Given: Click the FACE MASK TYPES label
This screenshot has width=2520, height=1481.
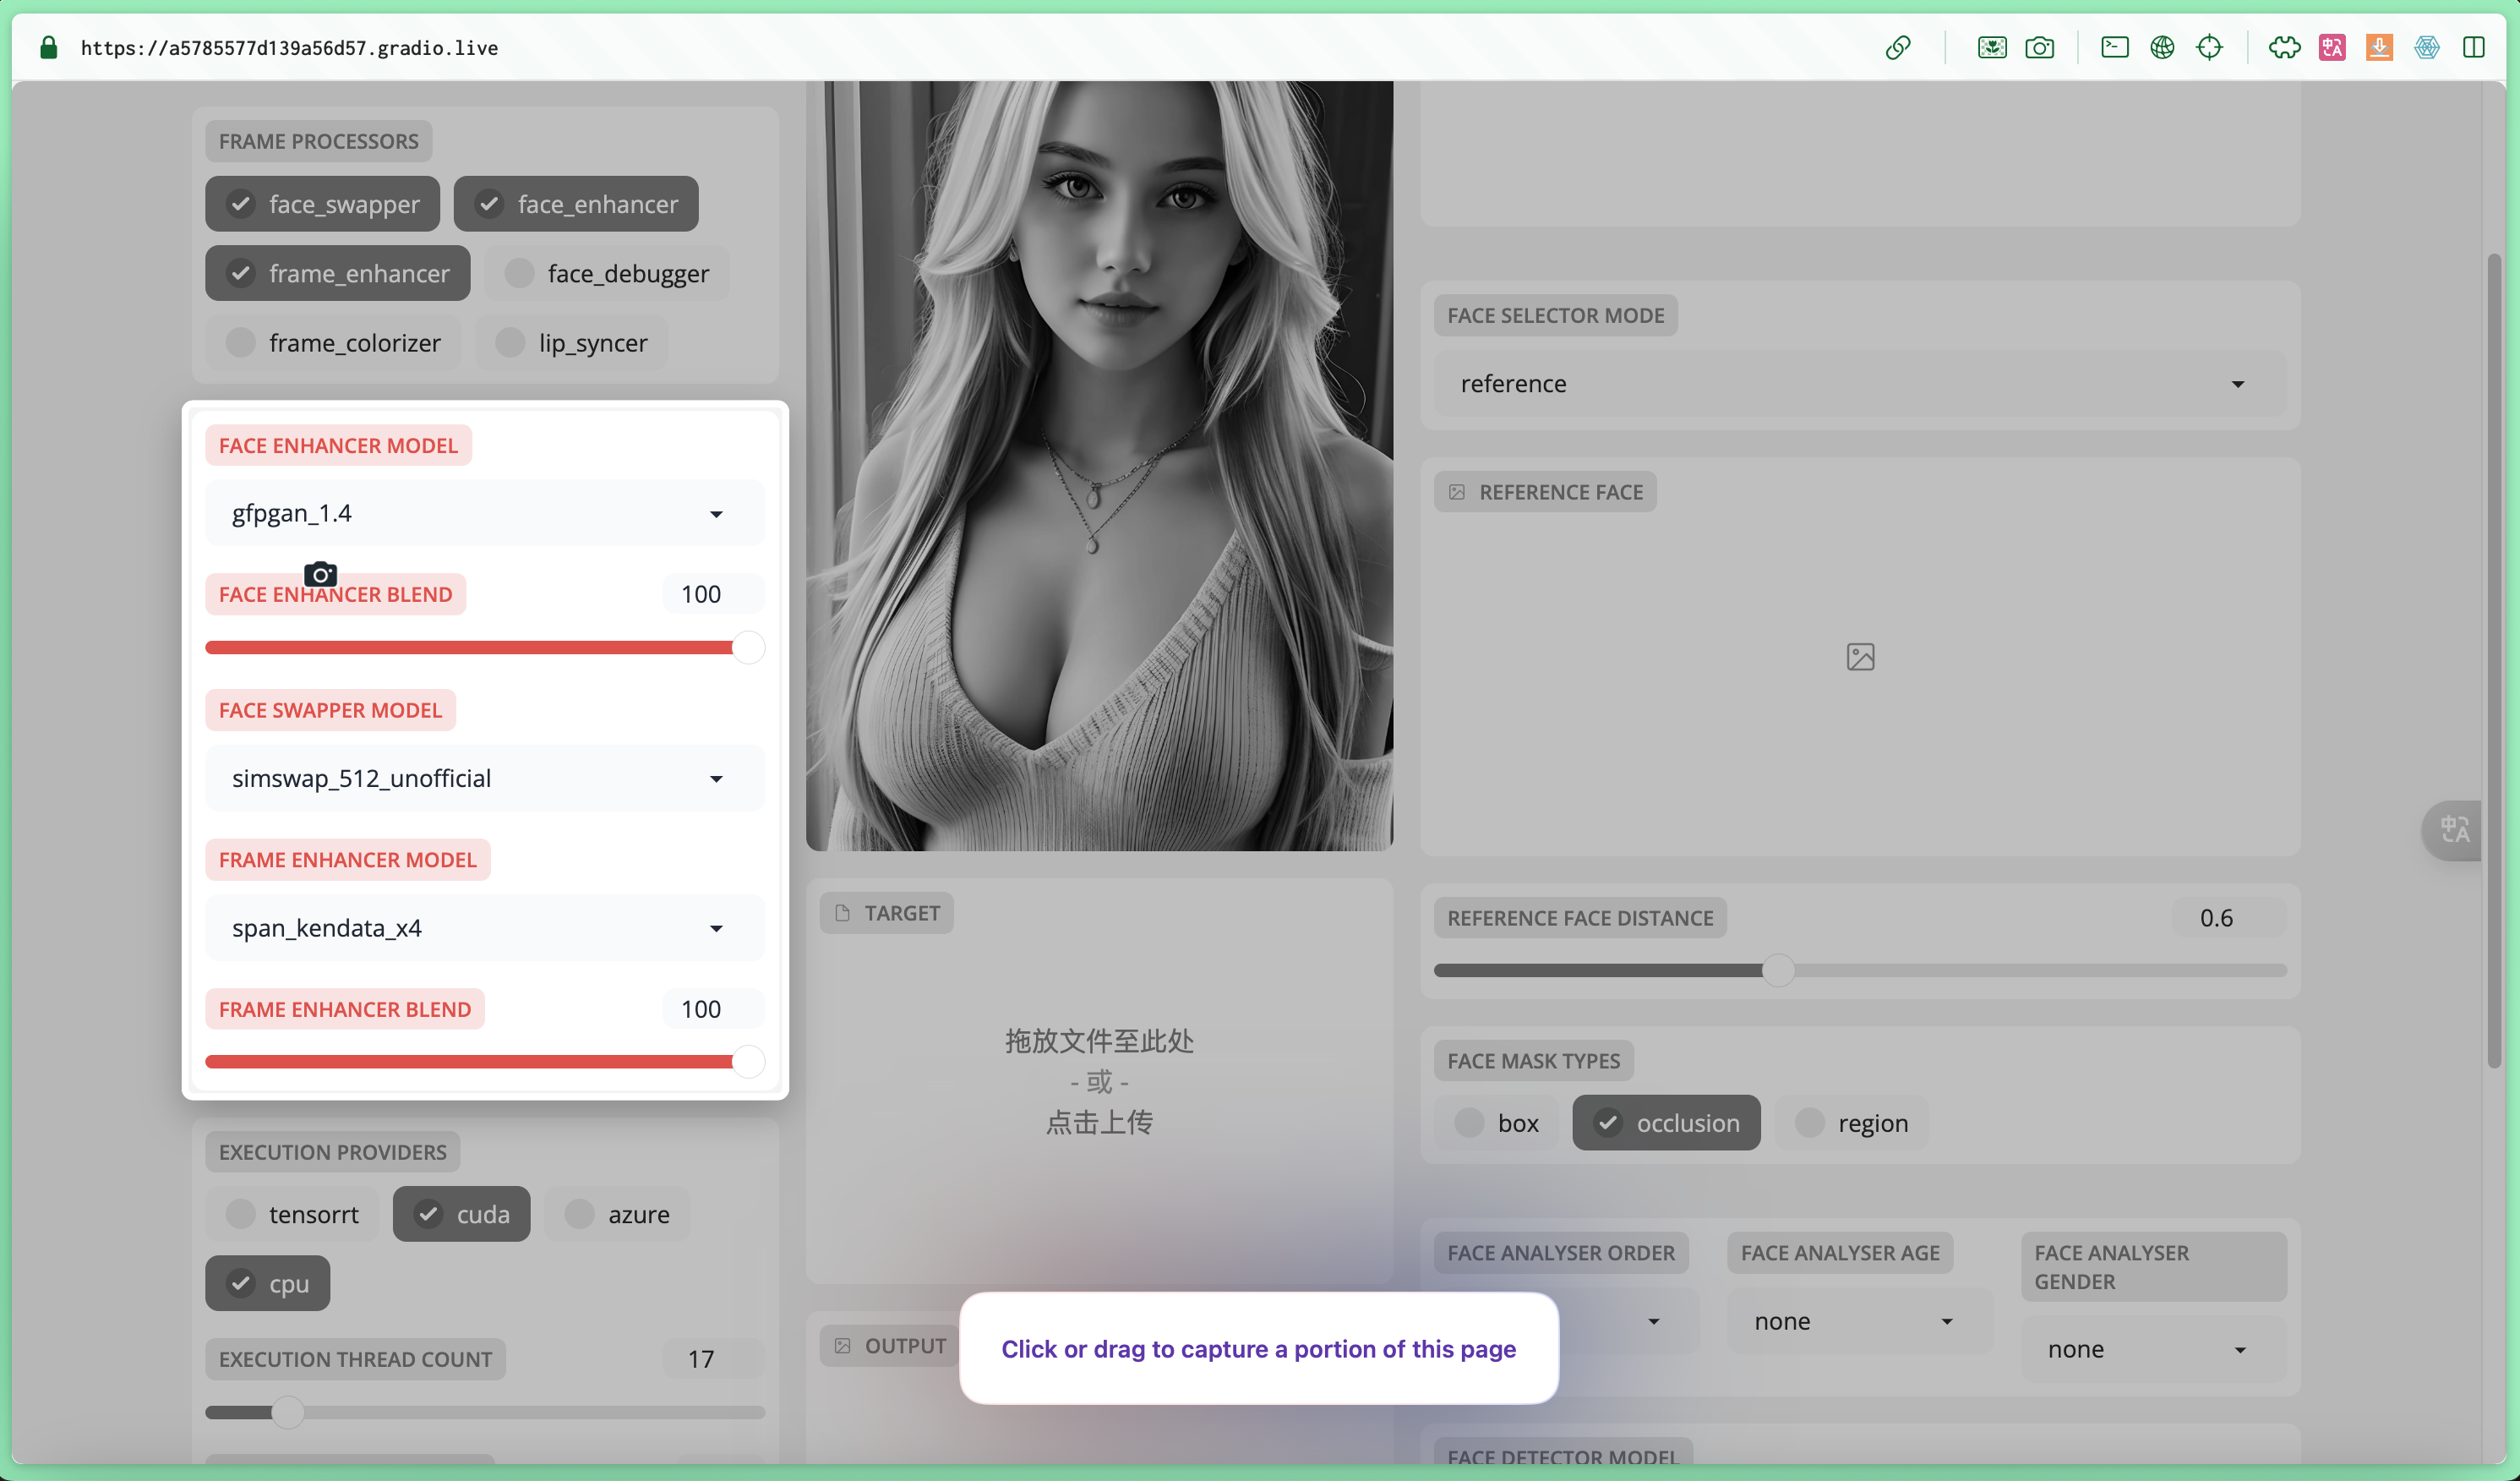Looking at the screenshot, I should (x=1533, y=1061).
